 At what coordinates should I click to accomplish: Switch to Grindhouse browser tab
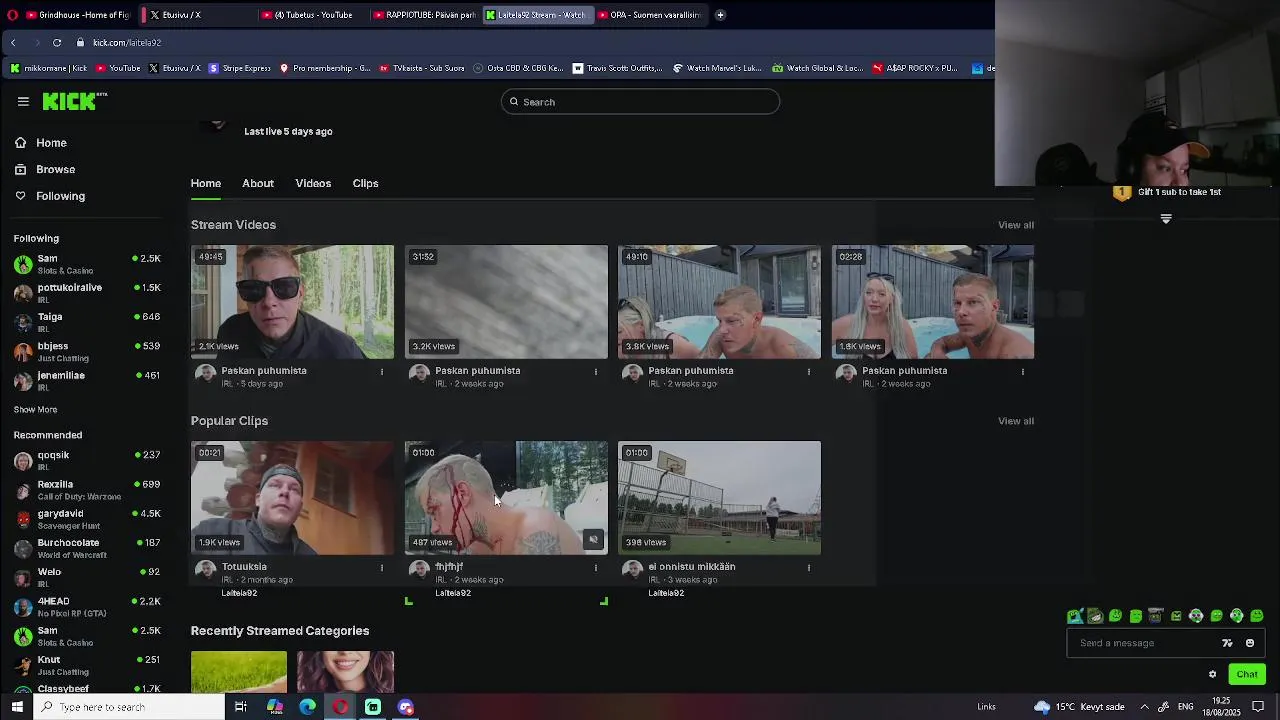point(77,15)
